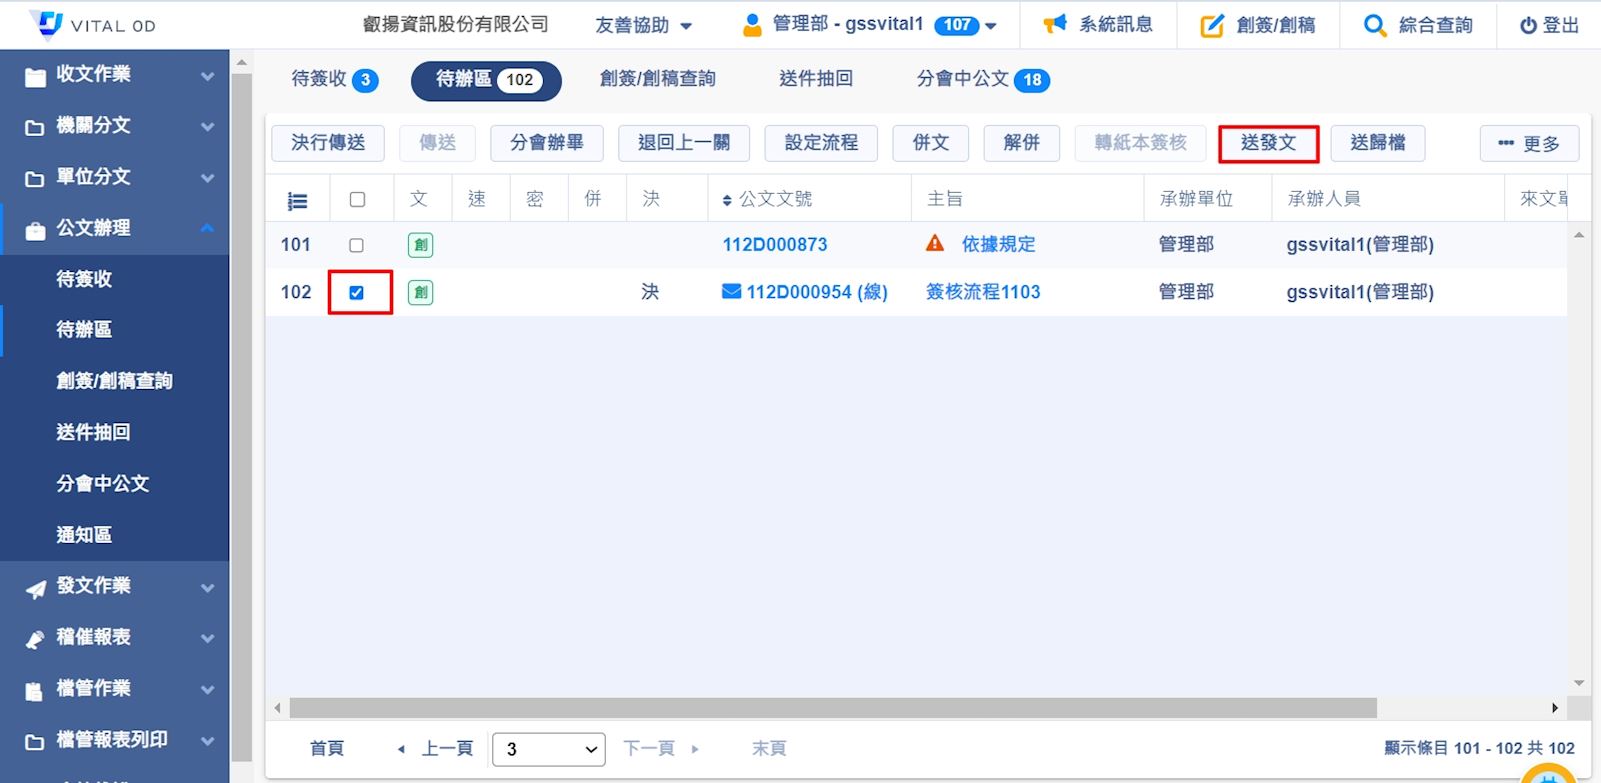Click the envelope icon beside 112D000954
Viewport: 1601px width, 783px height.
[x=731, y=291]
